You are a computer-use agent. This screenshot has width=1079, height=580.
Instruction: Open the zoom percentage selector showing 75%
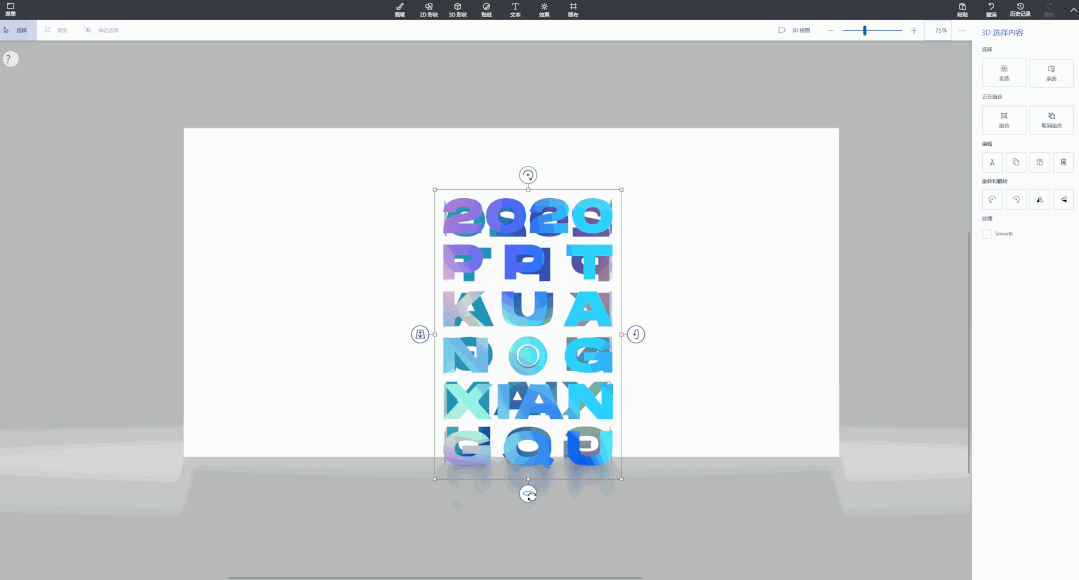click(x=938, y=29)
